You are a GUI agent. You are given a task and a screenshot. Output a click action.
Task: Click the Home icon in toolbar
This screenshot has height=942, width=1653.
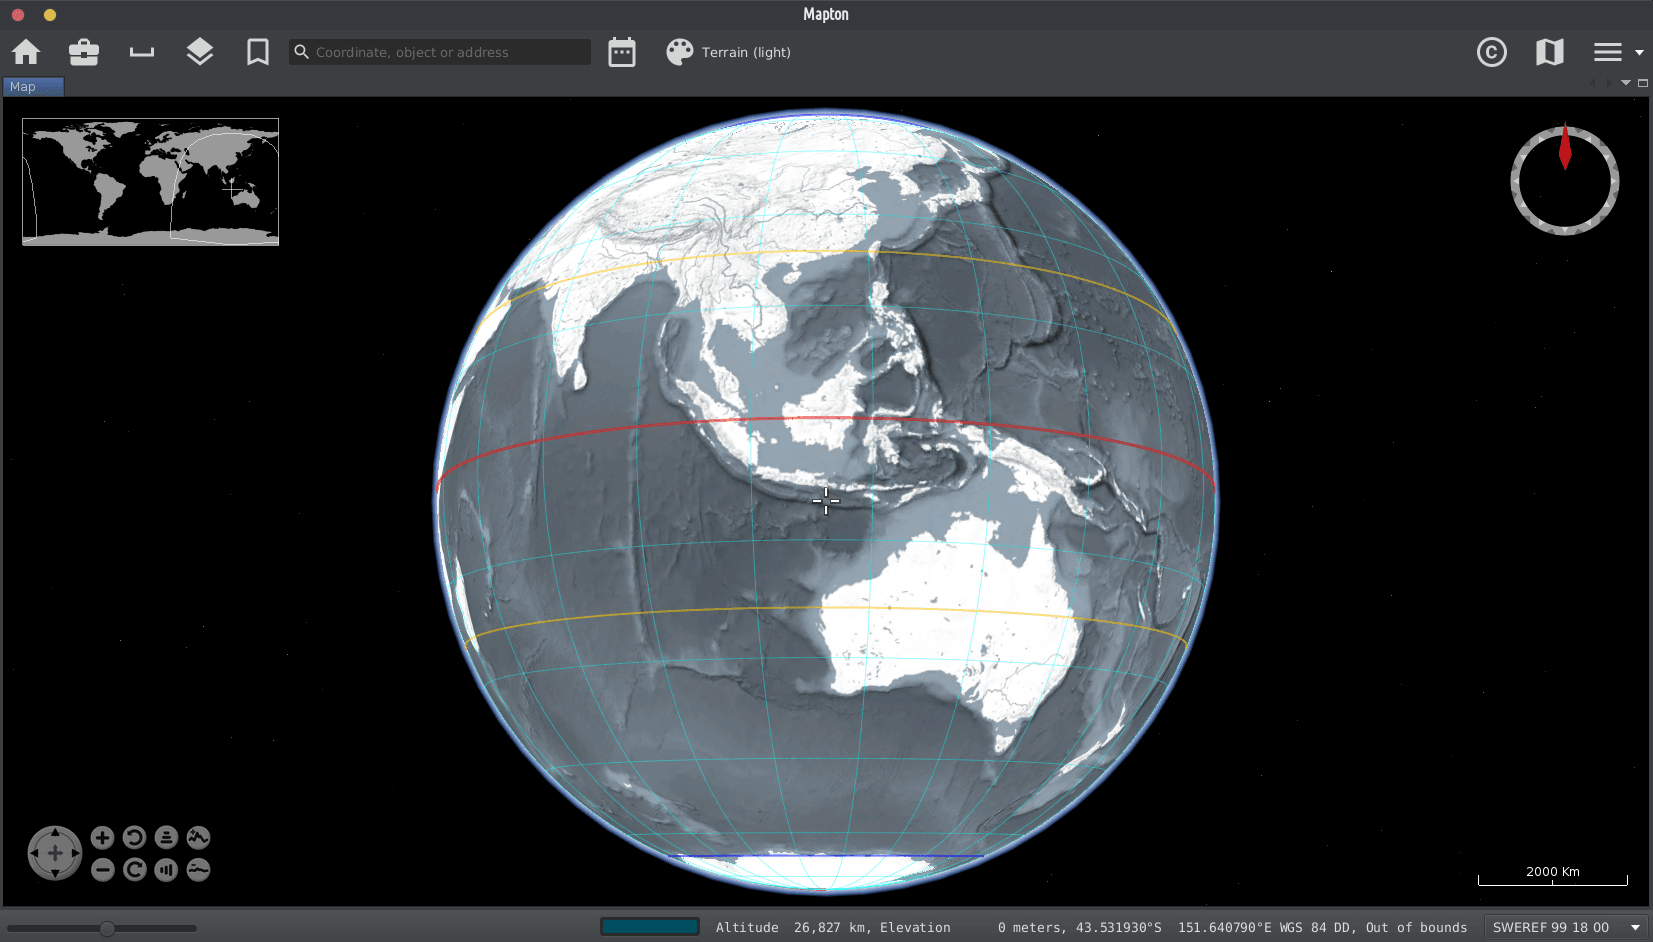[x=26, y=52]
